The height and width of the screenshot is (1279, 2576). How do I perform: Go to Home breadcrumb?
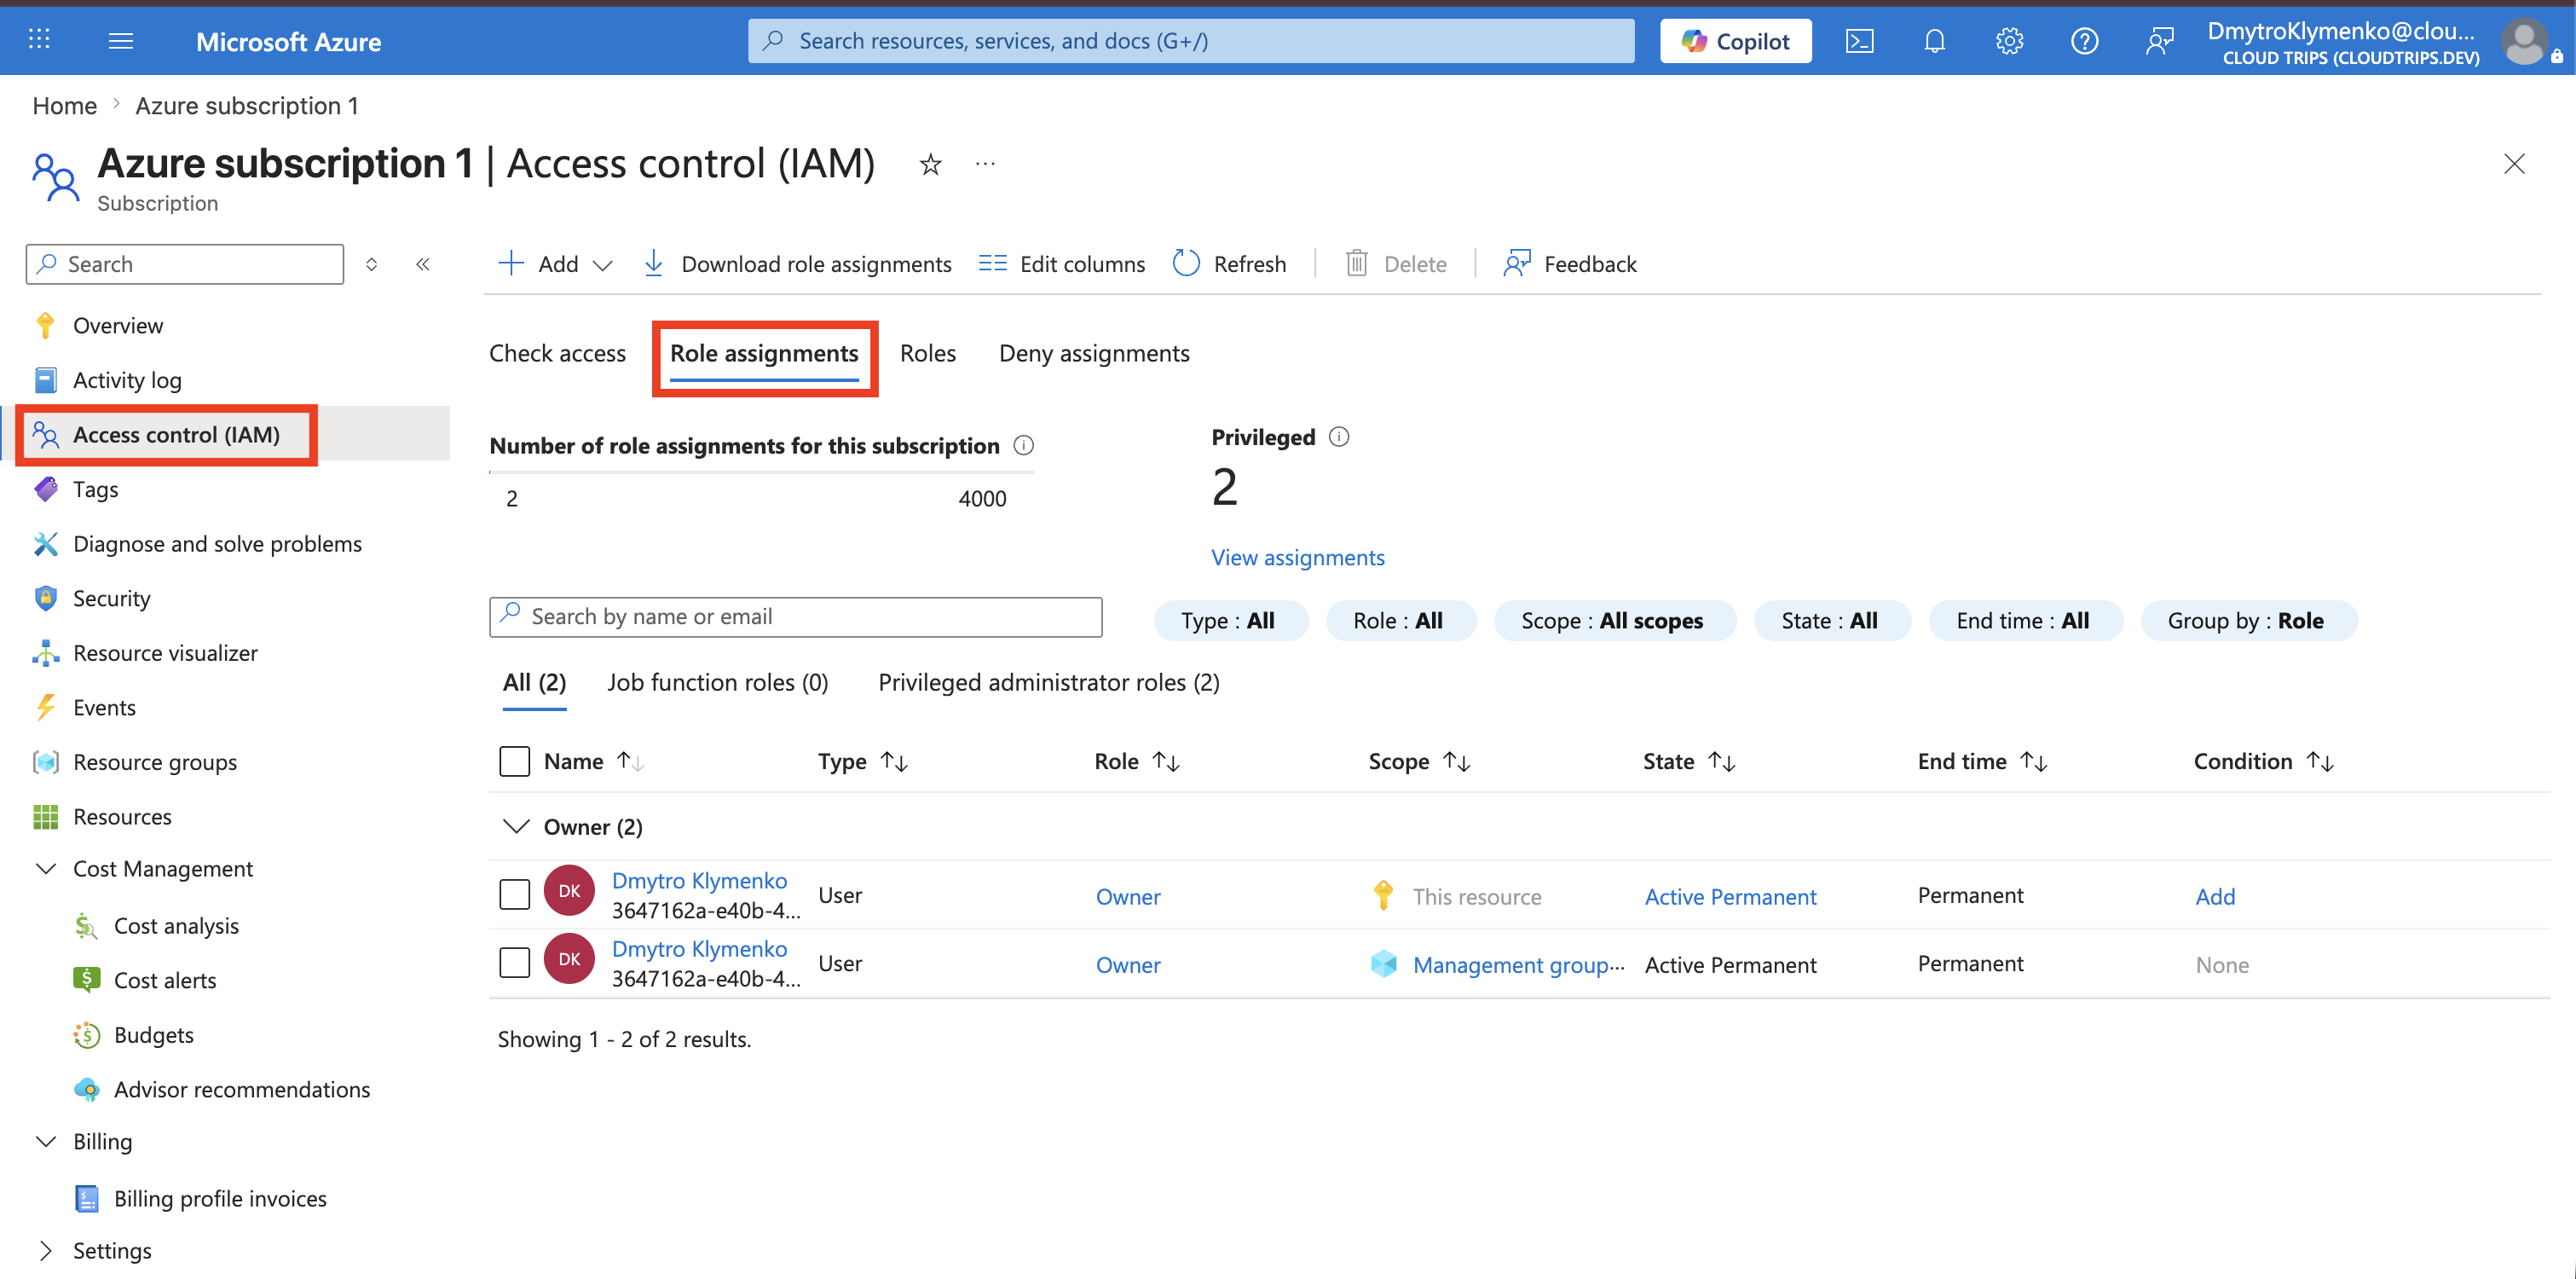pyautogui.click(x=65, y=106)
